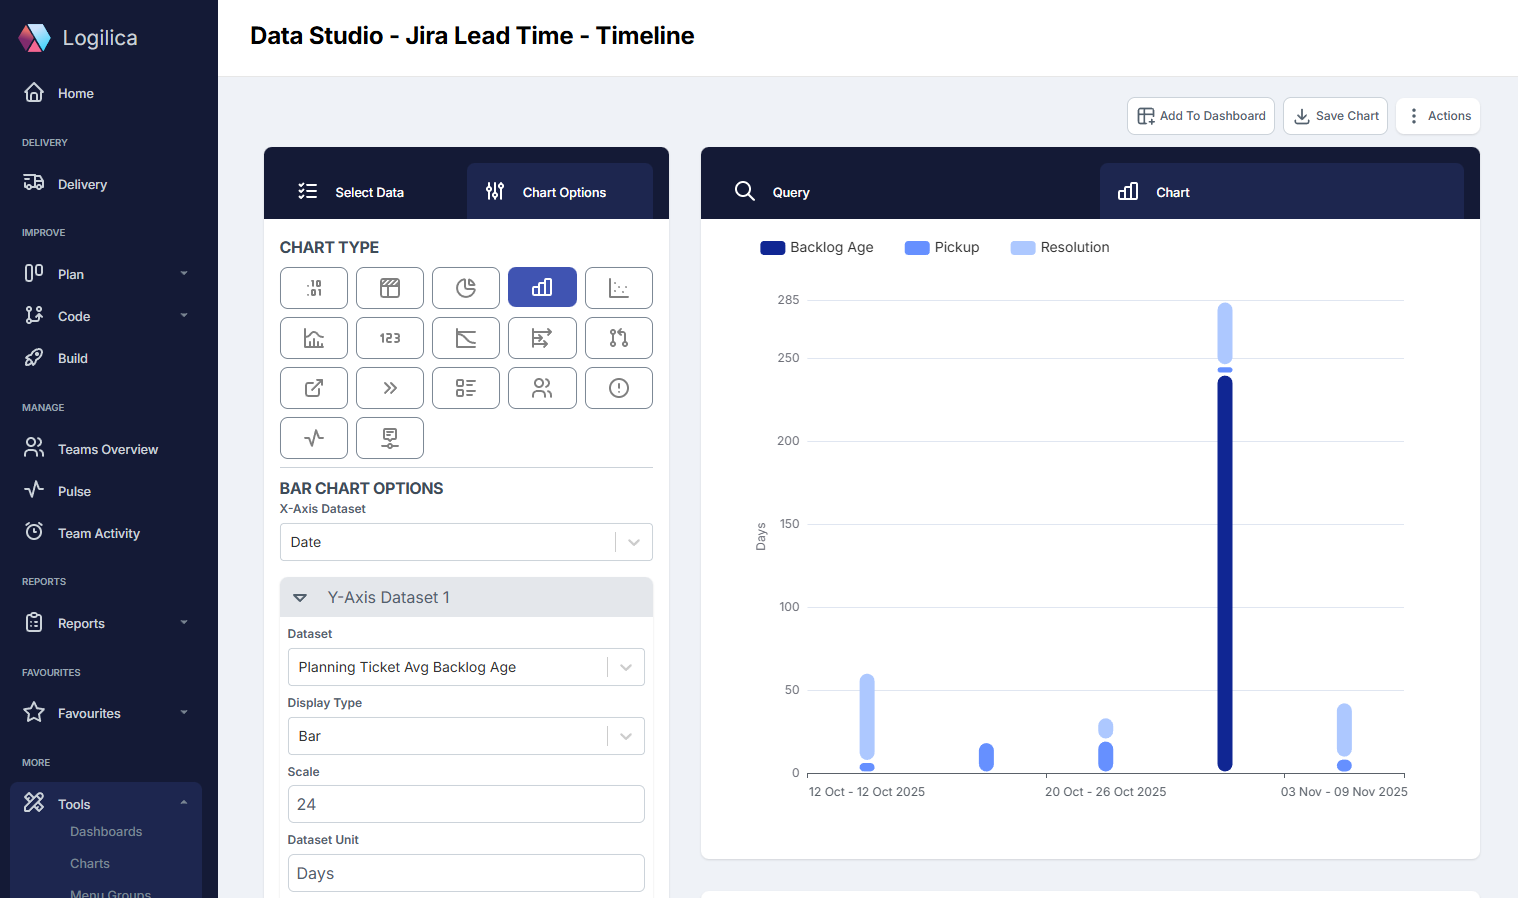Choose the 123 number chart type
This screenshot has width=1518, height=898.
390,338
